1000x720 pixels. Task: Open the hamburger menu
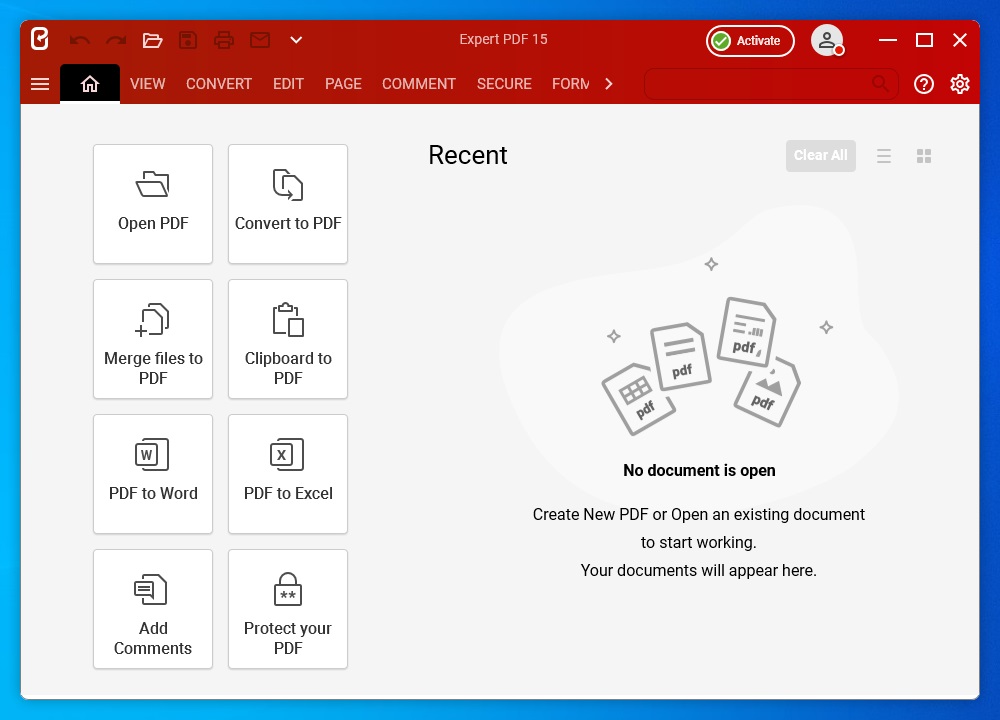pos(40,84)
